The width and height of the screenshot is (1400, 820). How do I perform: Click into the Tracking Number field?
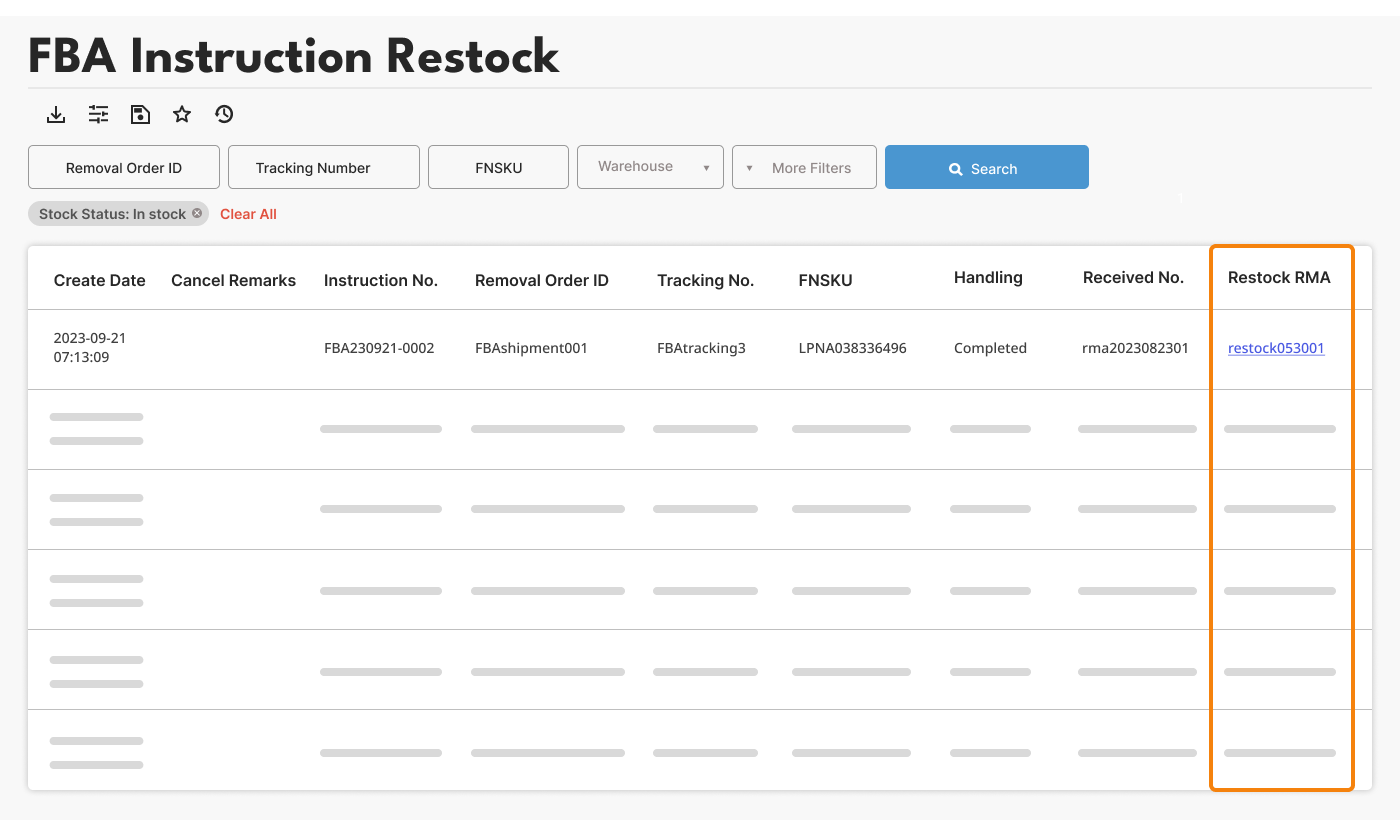point(323,168)
